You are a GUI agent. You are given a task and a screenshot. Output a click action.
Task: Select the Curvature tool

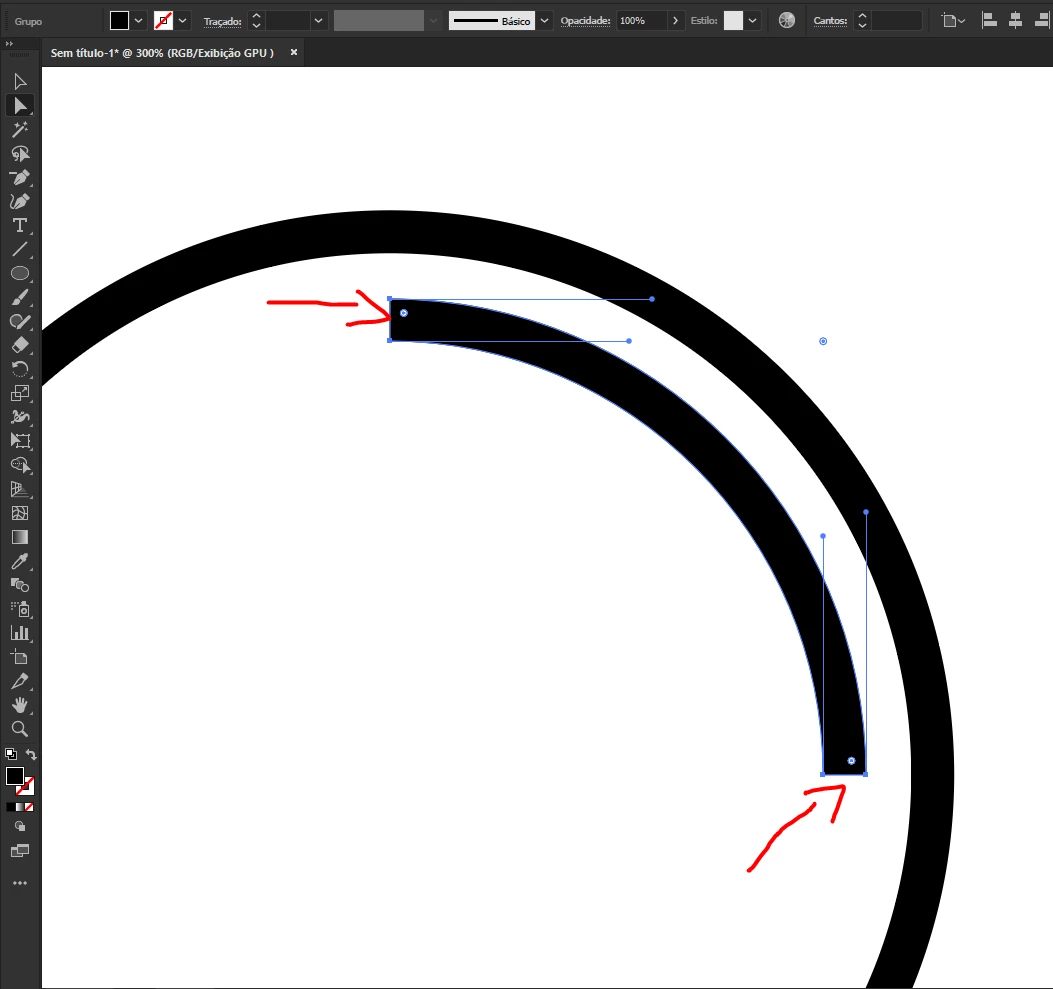point(20,201)
